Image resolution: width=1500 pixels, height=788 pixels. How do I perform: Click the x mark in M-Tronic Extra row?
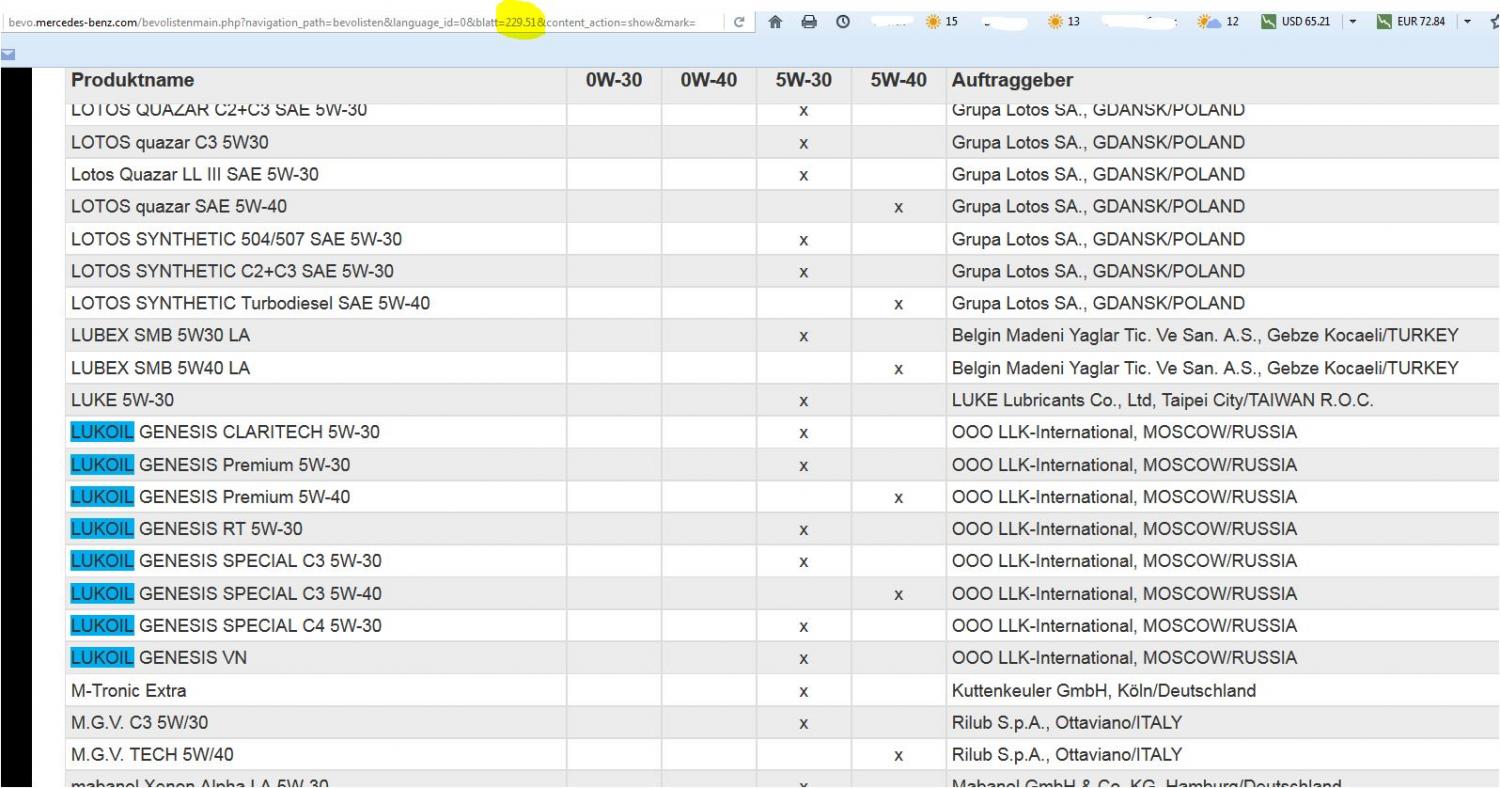803,691
